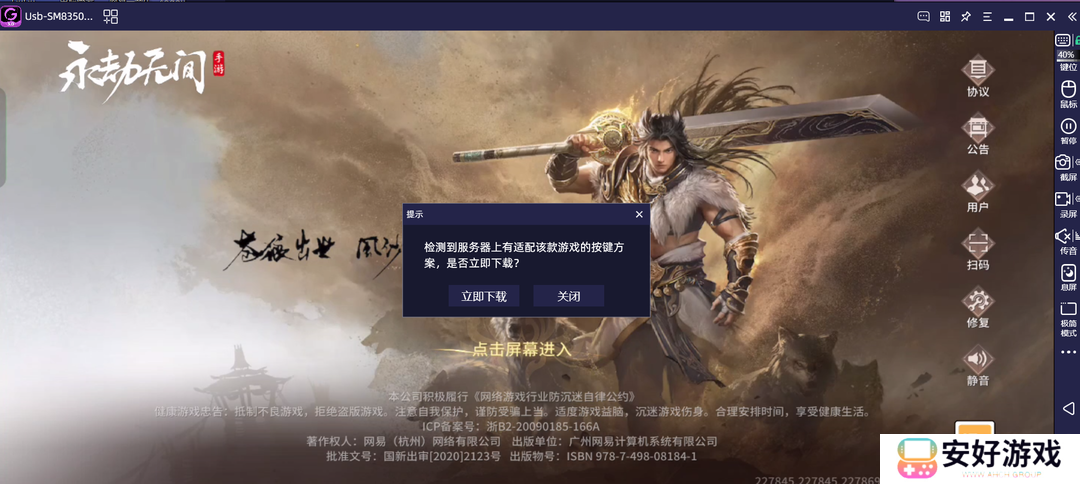Pin the window with pushpin icon
This screenshot has height=484, width=1080.
(966, 17)
